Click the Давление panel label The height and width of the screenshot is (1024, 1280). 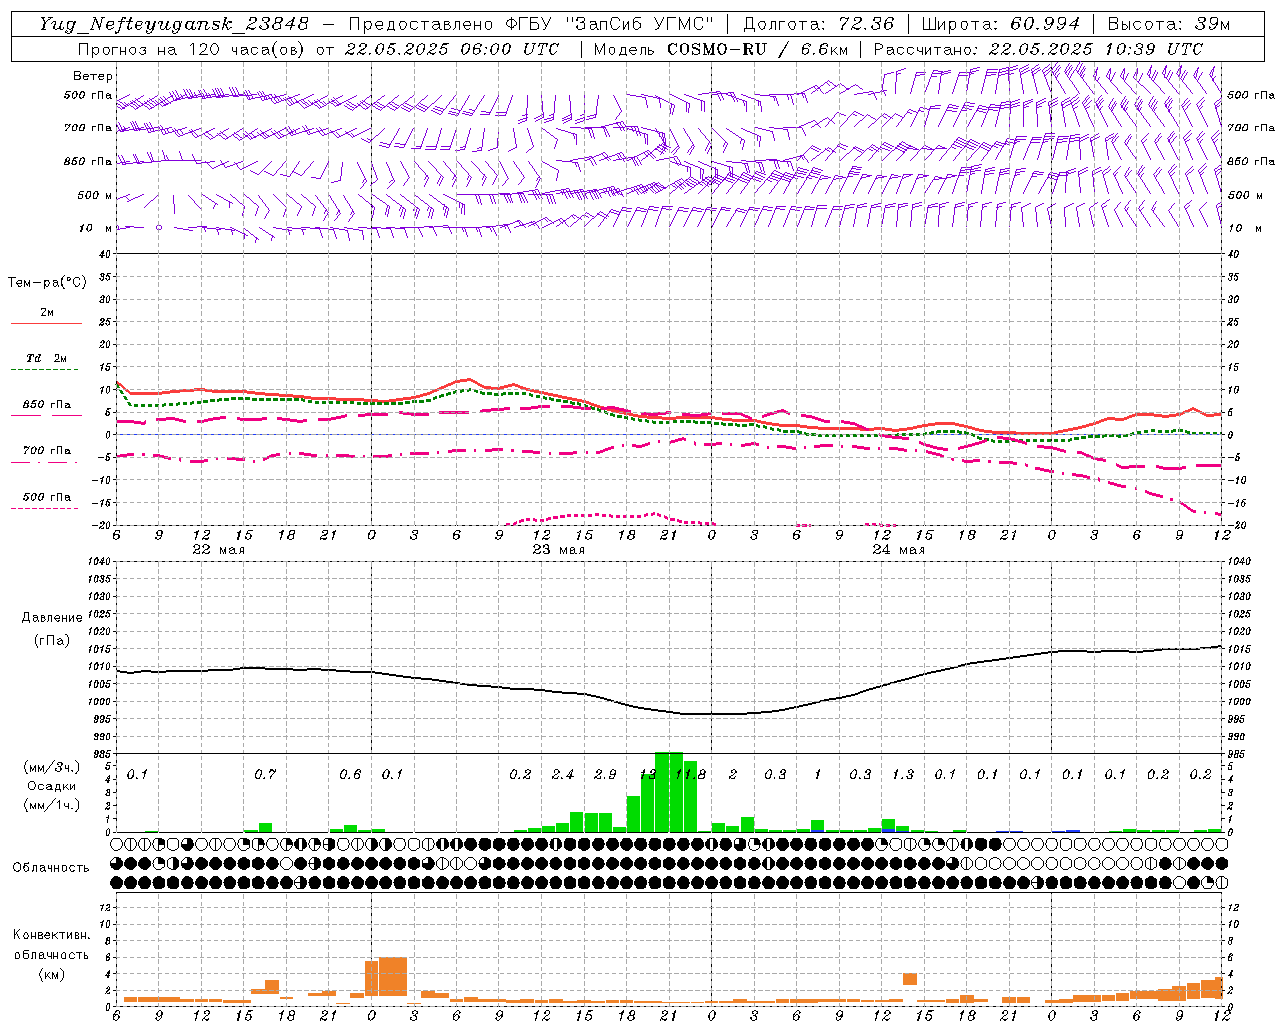point(52,618)
